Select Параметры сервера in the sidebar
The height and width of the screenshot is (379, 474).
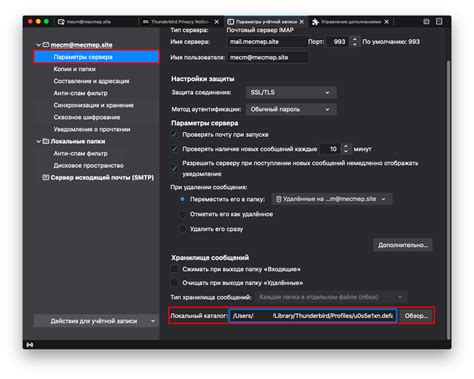tap(96, 57)
